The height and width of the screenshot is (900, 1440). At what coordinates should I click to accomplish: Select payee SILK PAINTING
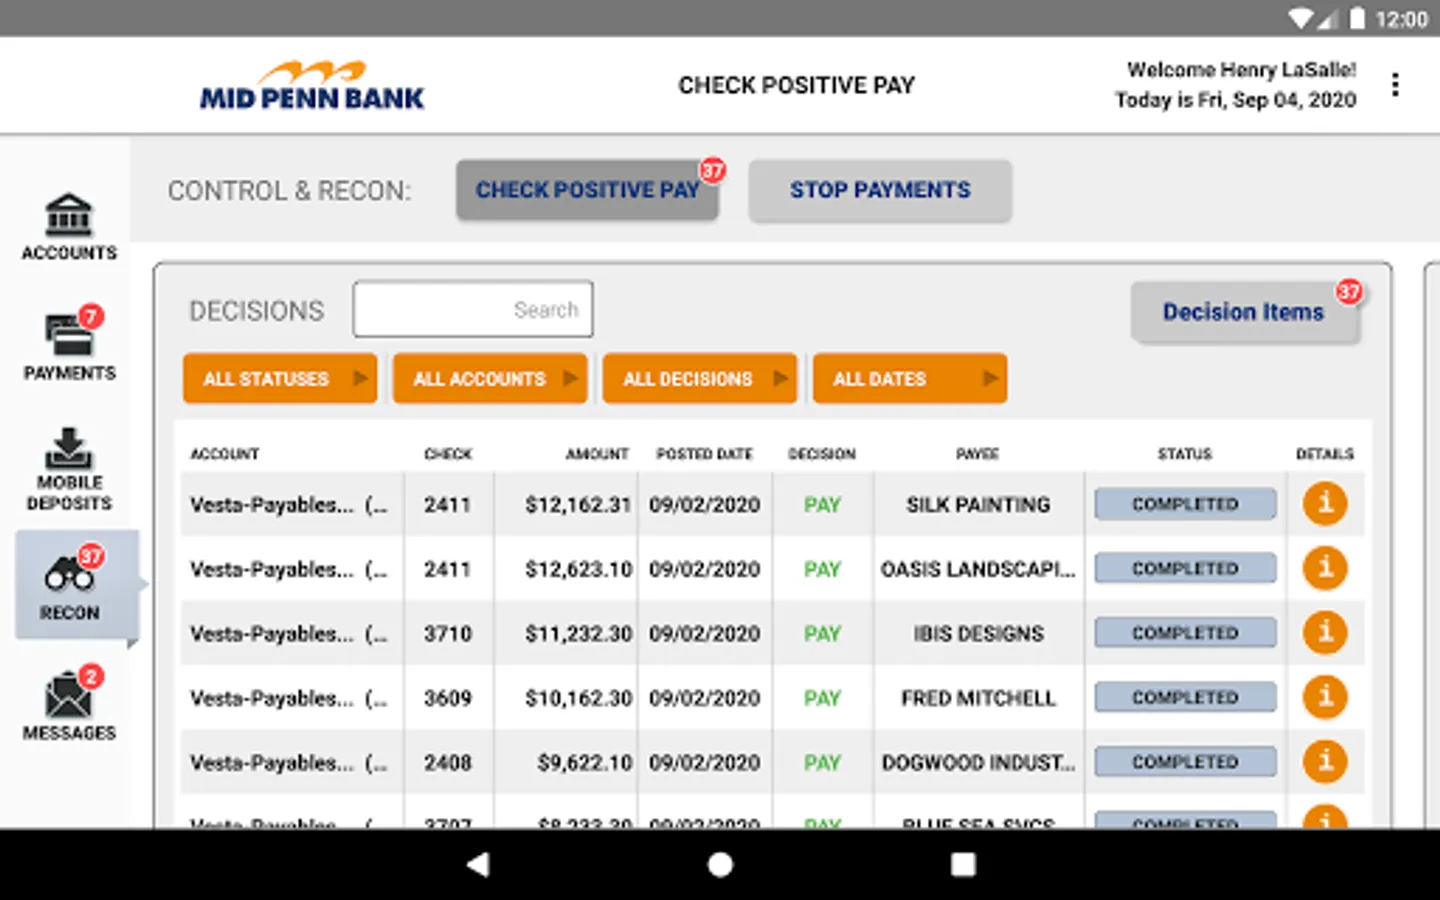[x=978, y=505]
